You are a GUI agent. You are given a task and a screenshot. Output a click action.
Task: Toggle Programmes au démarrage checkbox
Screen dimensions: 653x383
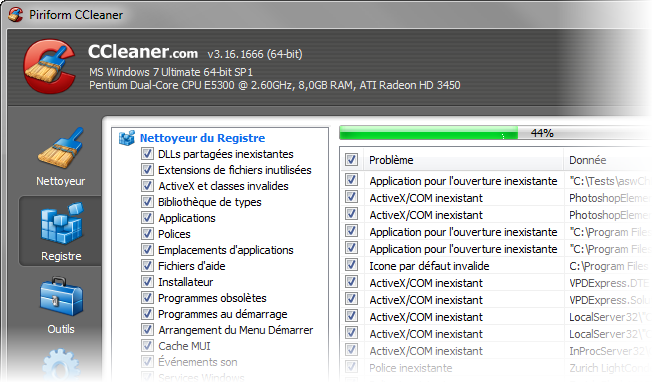(147, 313)
